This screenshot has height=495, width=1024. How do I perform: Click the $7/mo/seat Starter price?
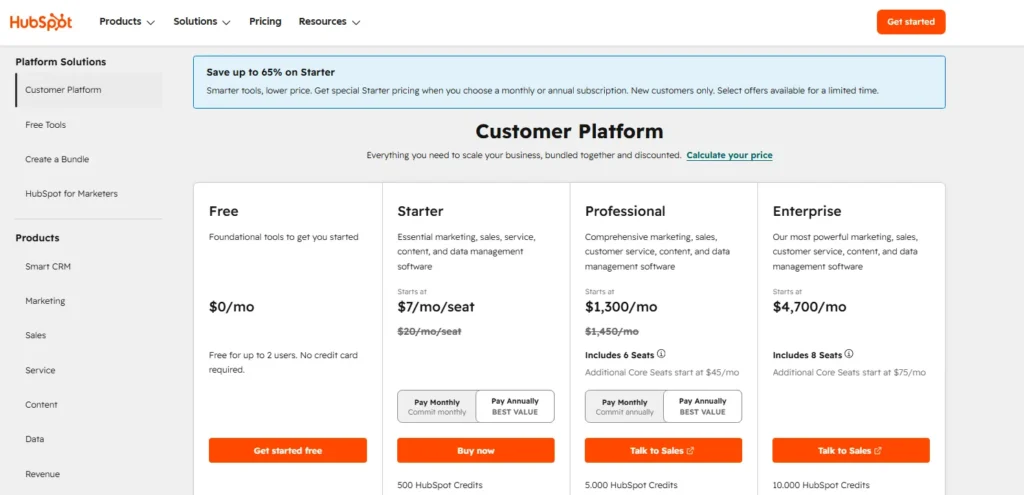(436, 306)
